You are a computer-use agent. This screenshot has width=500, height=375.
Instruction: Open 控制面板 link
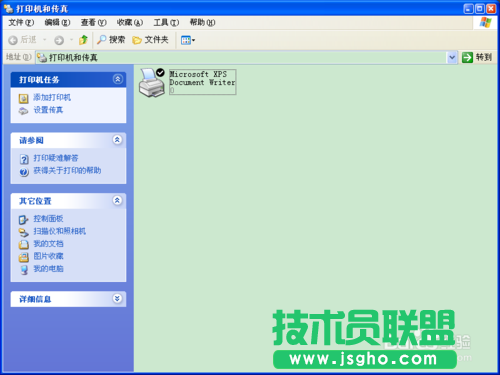48,219
